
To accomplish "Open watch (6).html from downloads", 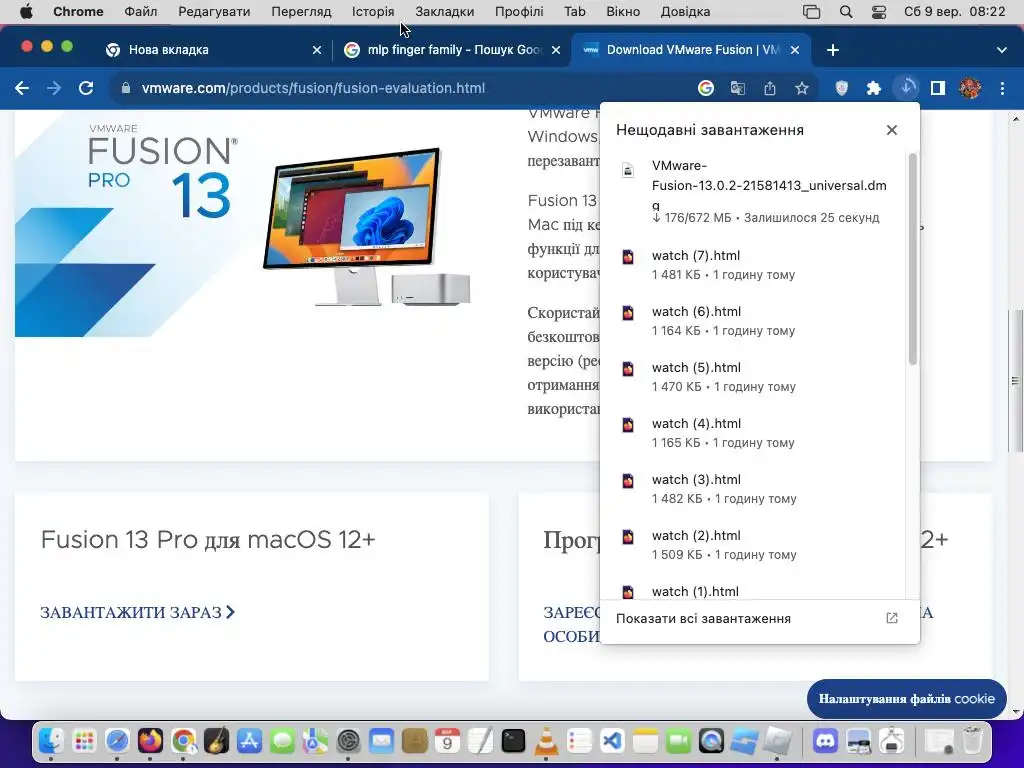I will [x=752, y=321].
